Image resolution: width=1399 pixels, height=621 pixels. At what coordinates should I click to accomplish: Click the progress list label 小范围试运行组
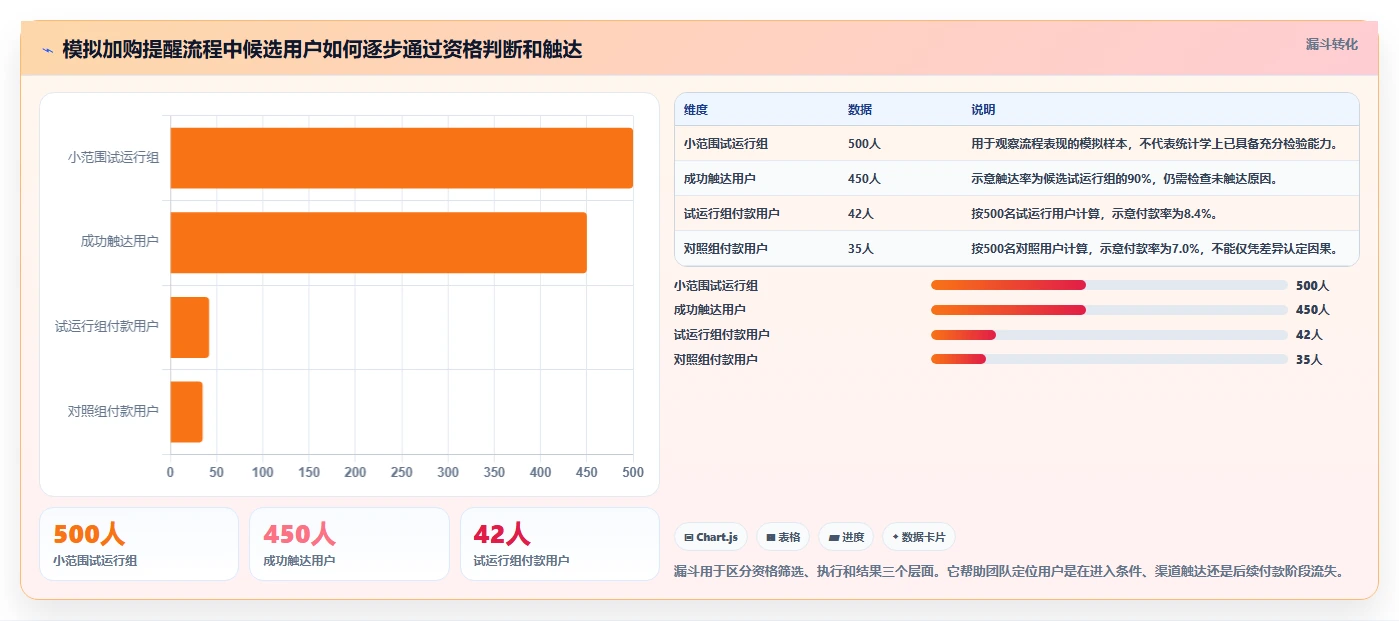point(716,285)
